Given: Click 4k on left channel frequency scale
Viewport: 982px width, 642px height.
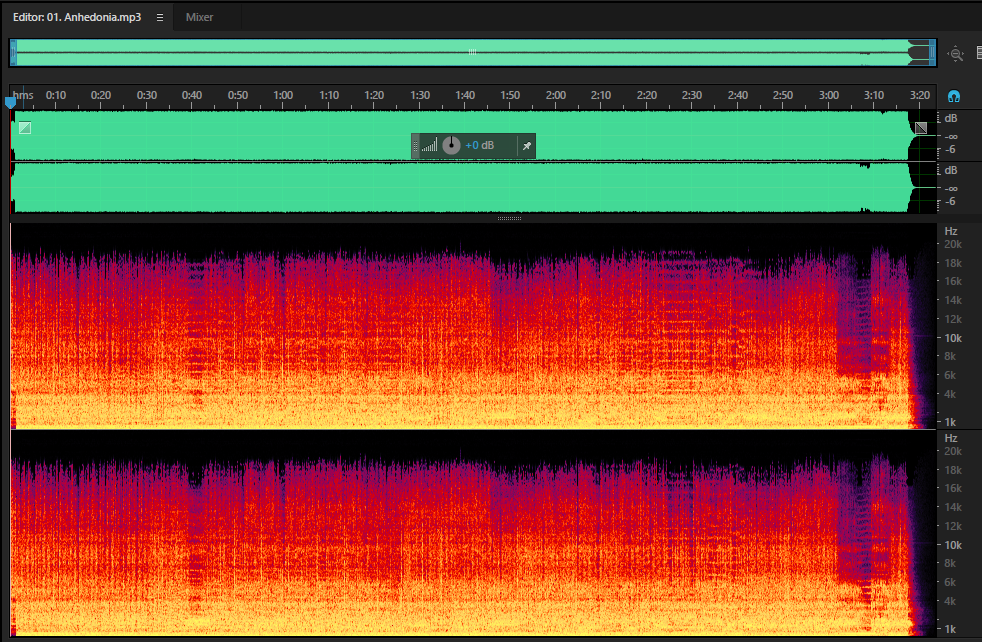Looking at the screenshot, I should pos(950,394).
